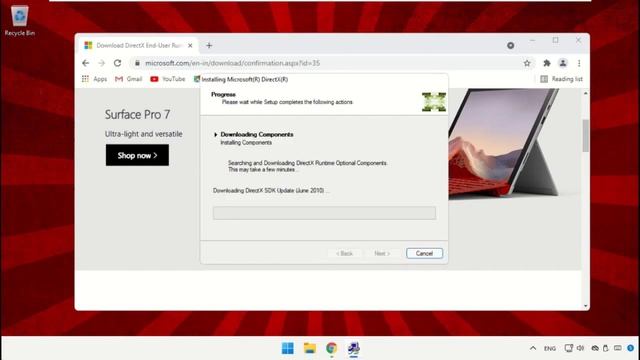Click the Surface Pro 7 heading
640x360 pixels.
tap(137, 115)
